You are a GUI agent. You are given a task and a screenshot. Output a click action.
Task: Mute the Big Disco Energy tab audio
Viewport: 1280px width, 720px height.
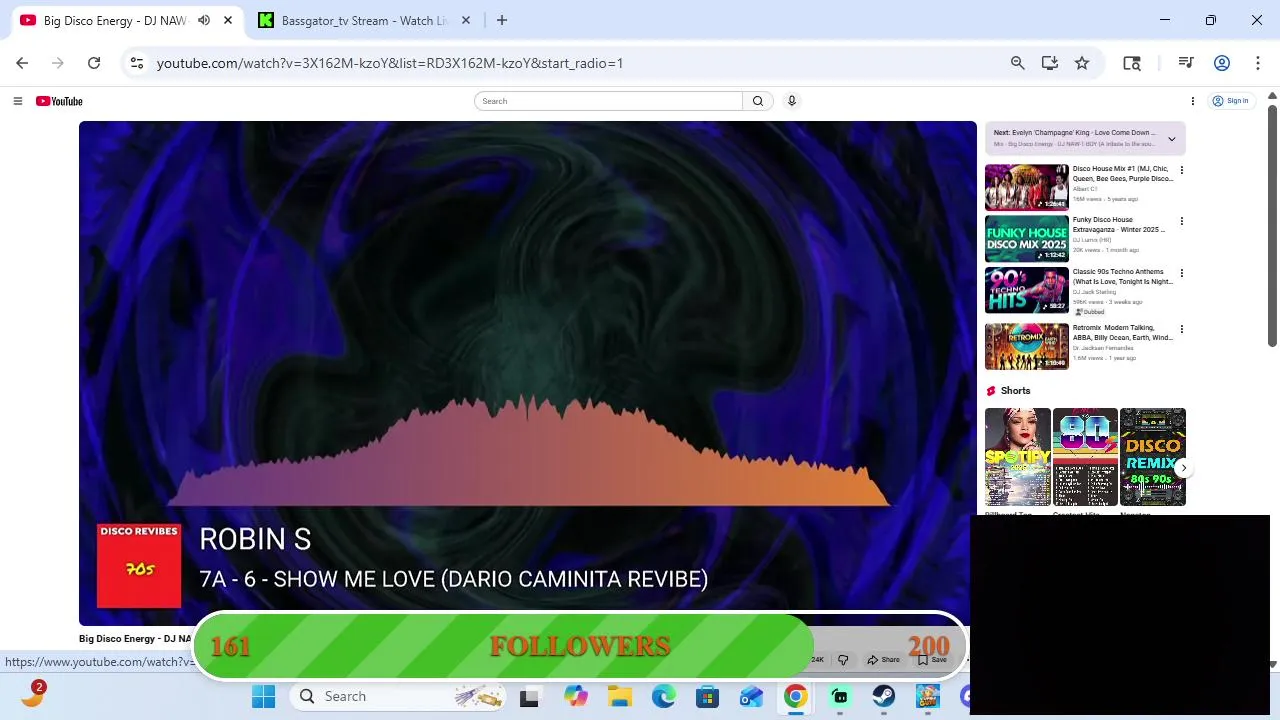(204, 20)
